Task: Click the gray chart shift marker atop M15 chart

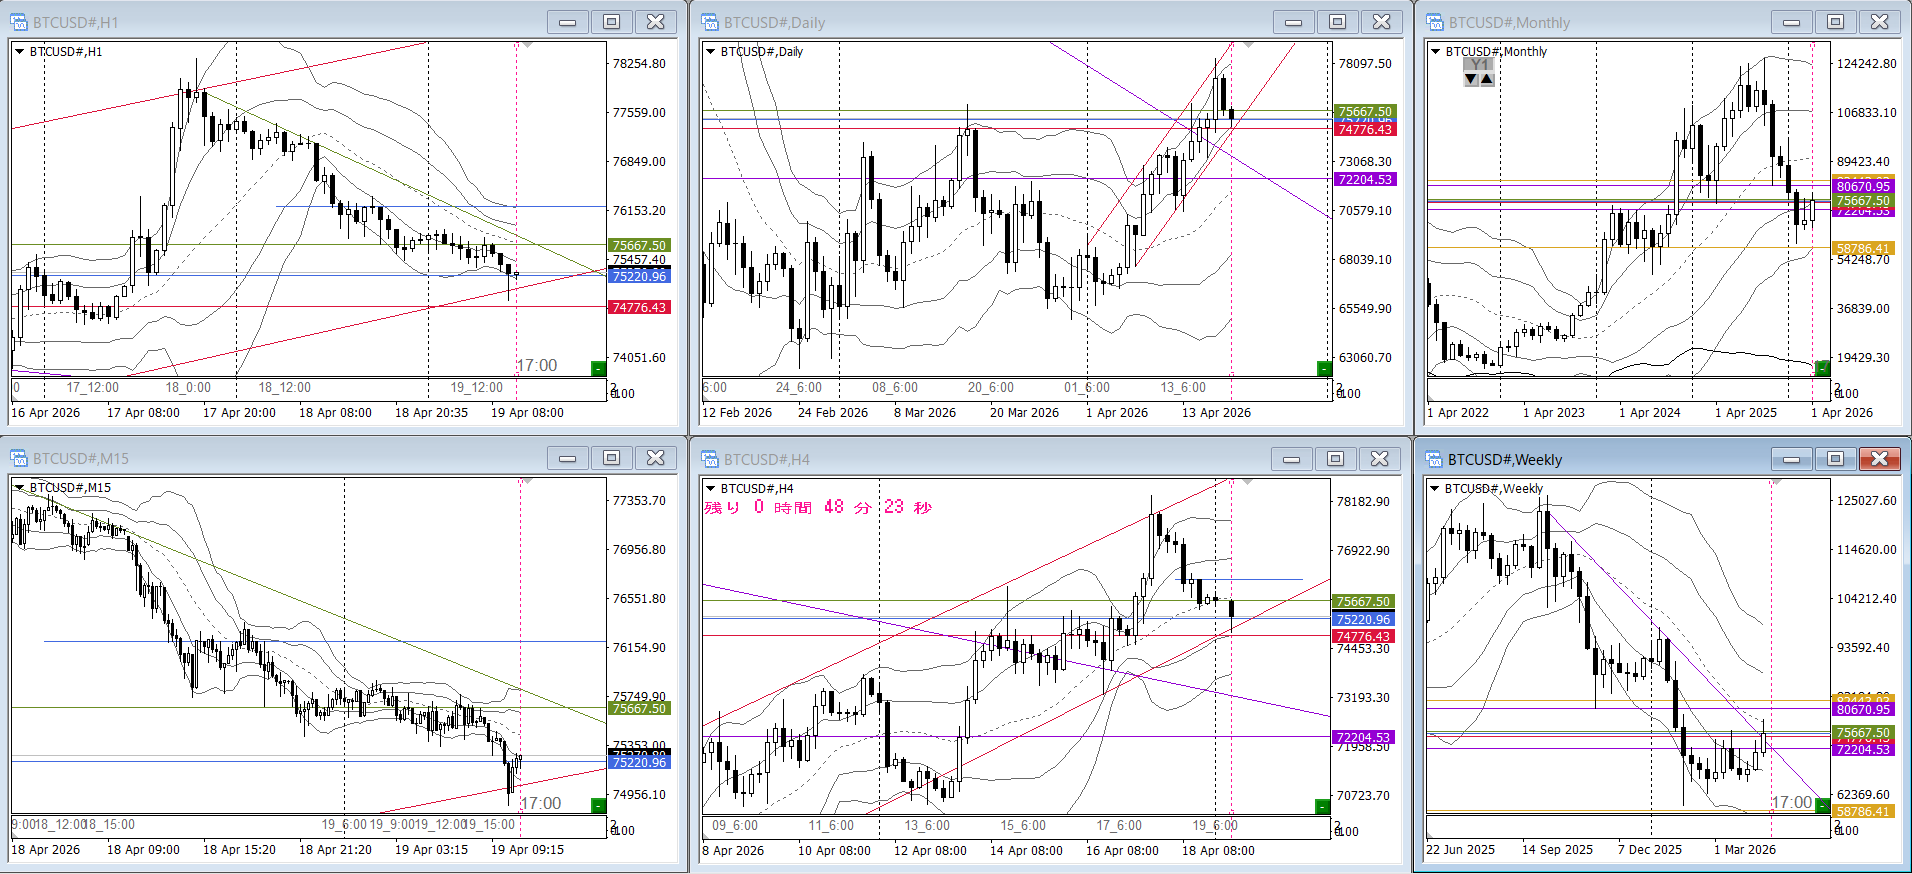Action: pyautogui.click(x=527, y=482)
